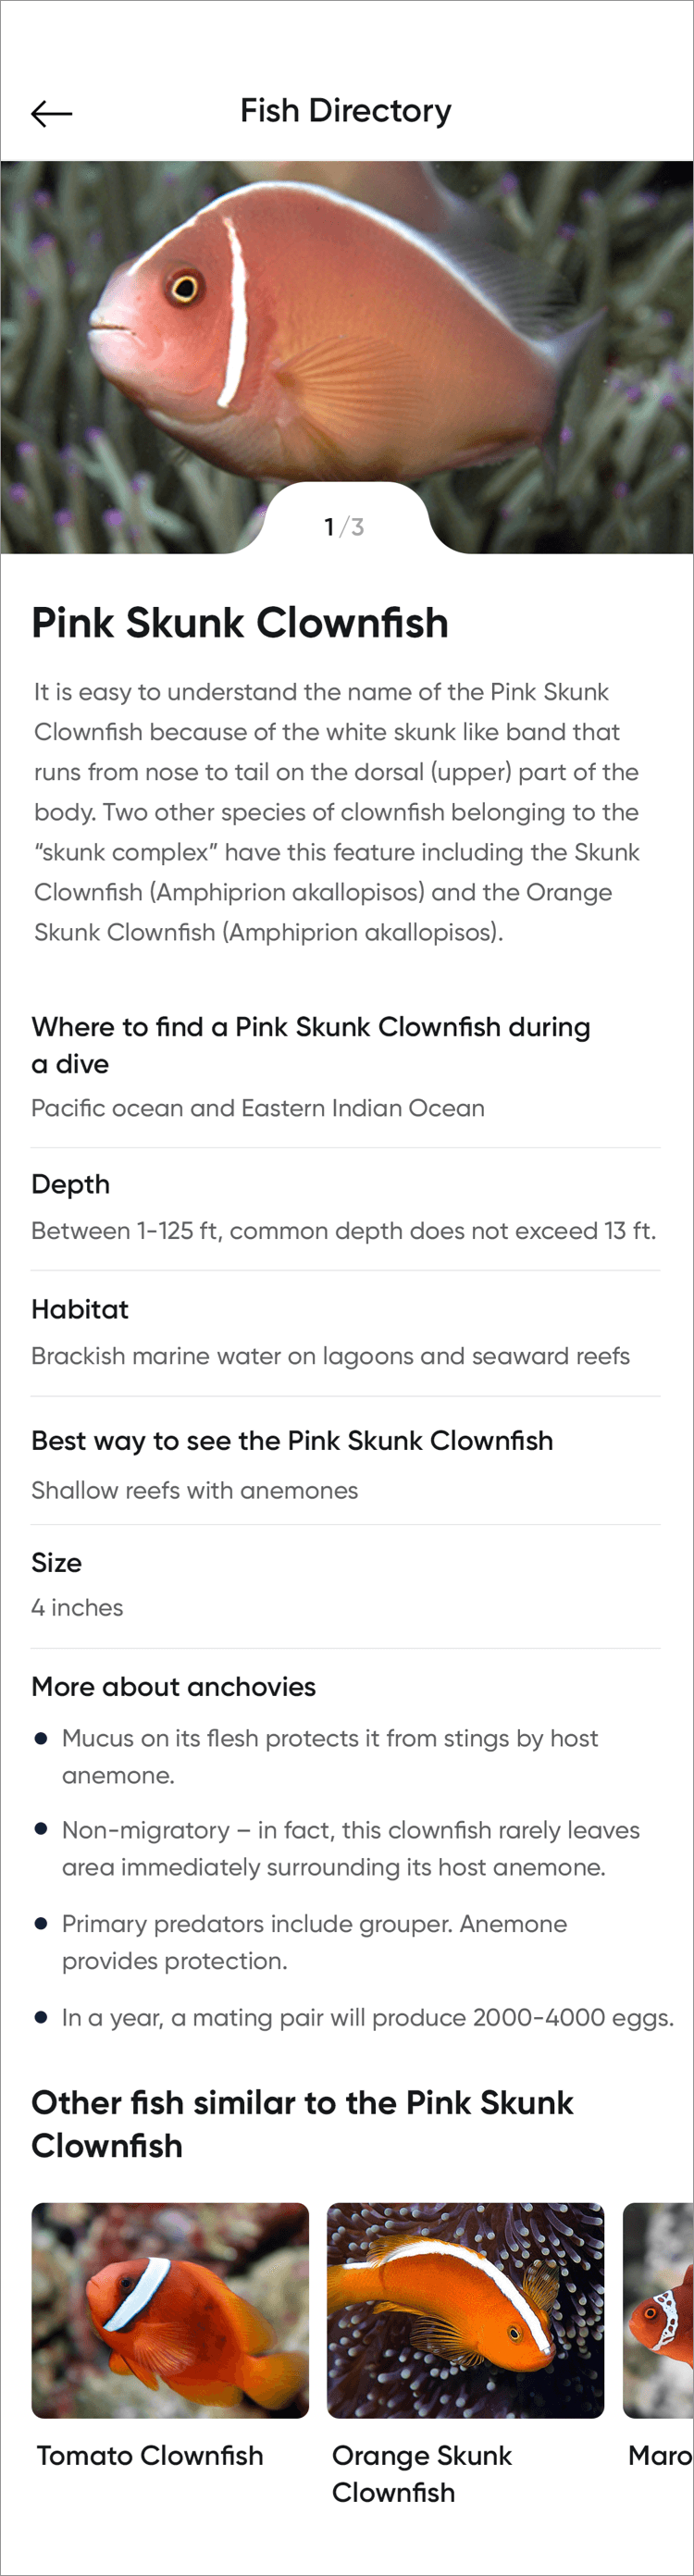Click the Fish Directory header title

click(346, 111)
